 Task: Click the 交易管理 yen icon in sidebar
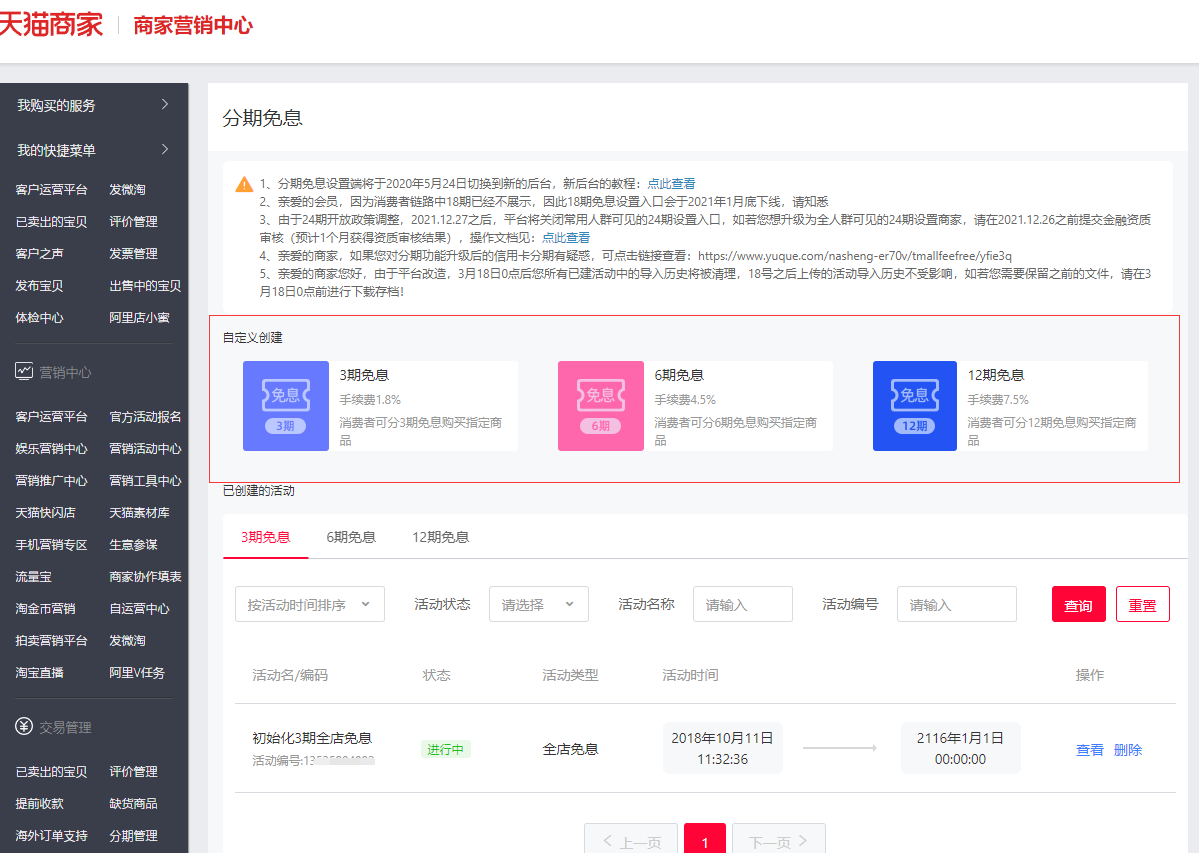24,726
